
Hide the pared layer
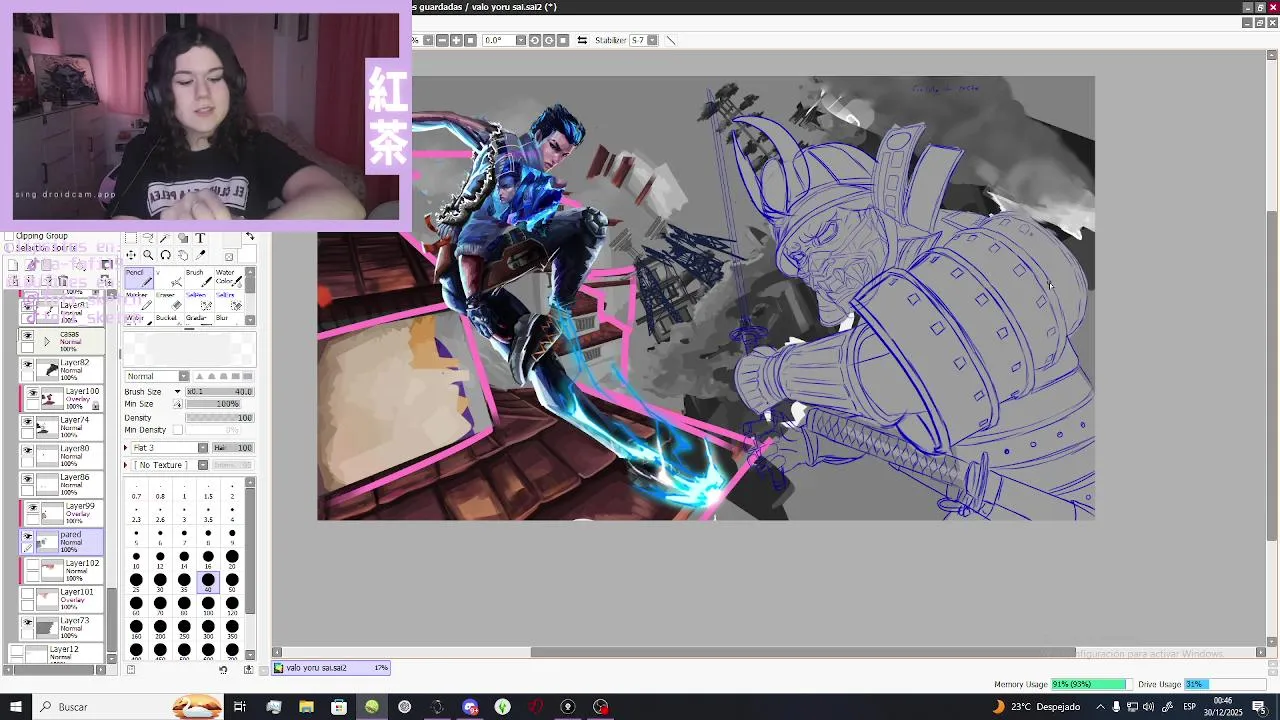click(x=27, y=537)
